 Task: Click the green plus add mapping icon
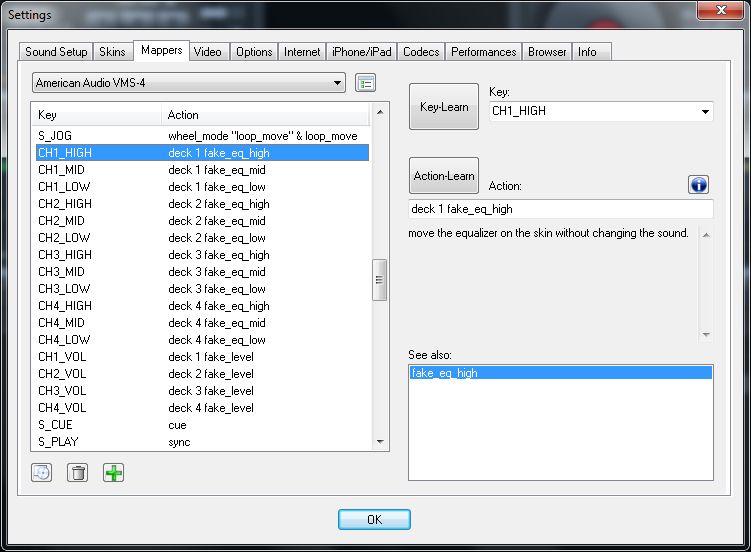[114, 473]
